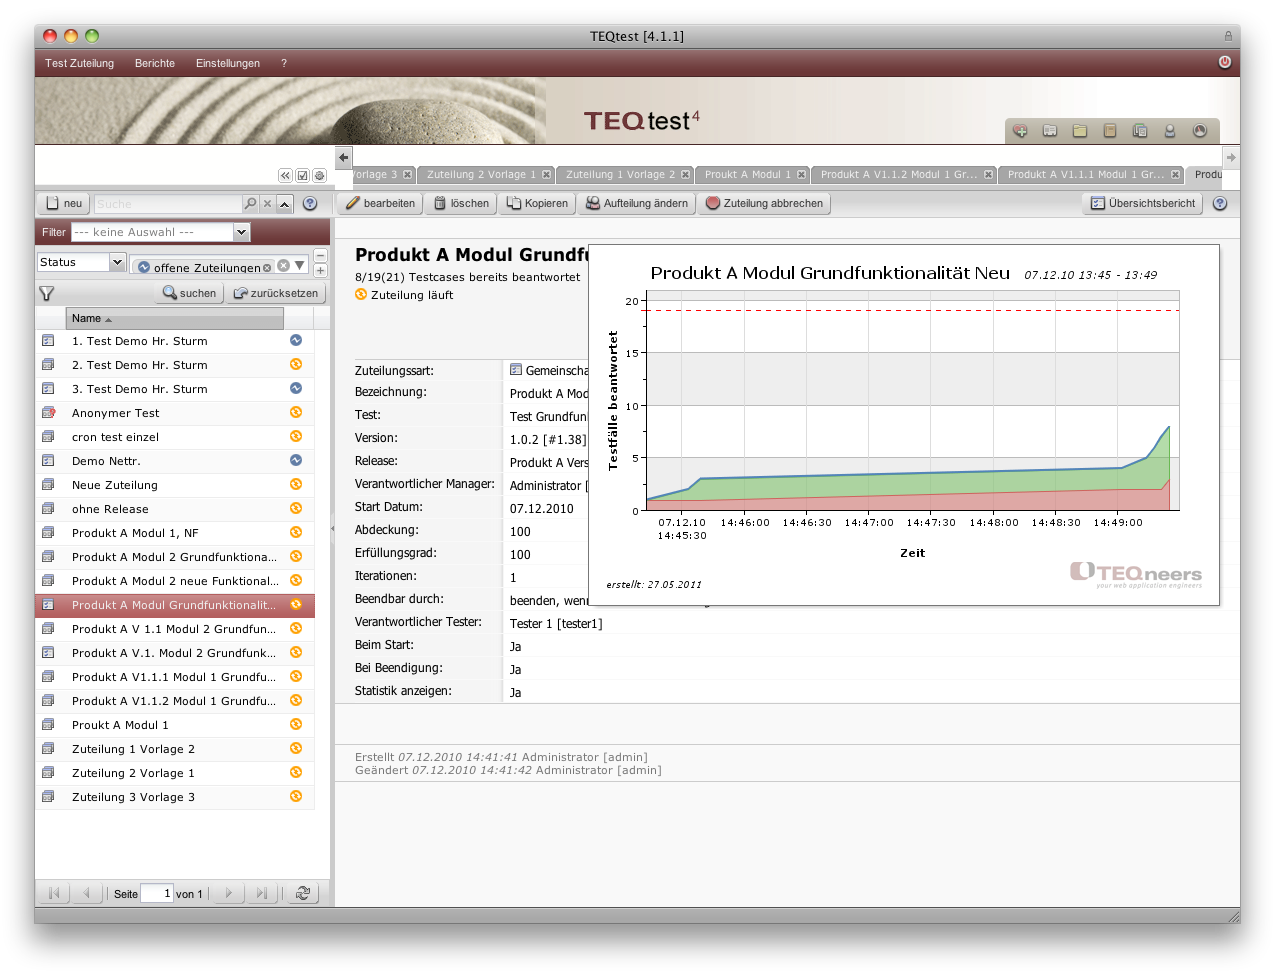This screenshot has width=1280, height=978.
Task: Click the Kopieren button
Action: [x=537, y=203]
